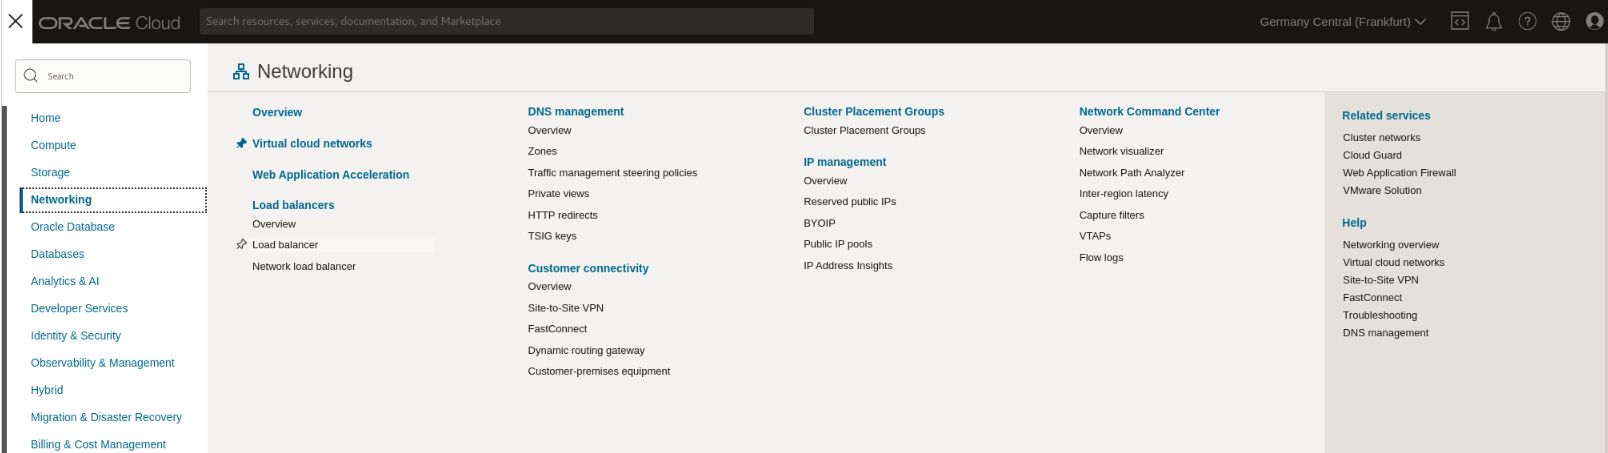
Task: Open Network visualizer
Action: tap(1121, 151)
